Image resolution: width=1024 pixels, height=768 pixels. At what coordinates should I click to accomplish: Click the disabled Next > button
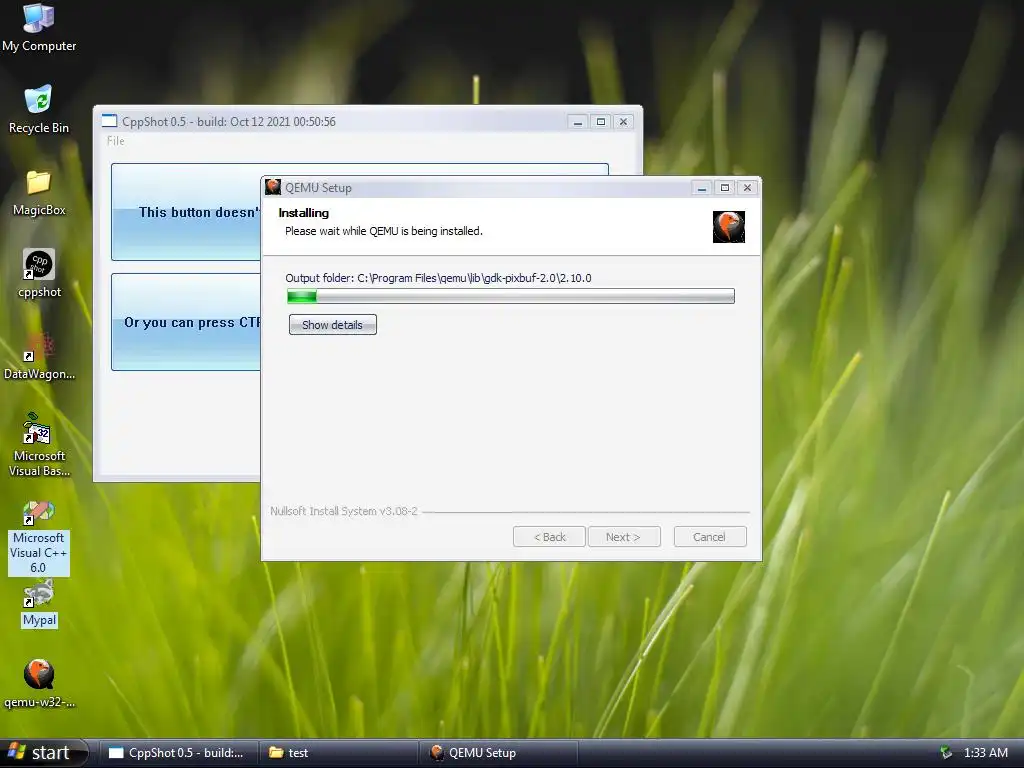click(624, 537)
